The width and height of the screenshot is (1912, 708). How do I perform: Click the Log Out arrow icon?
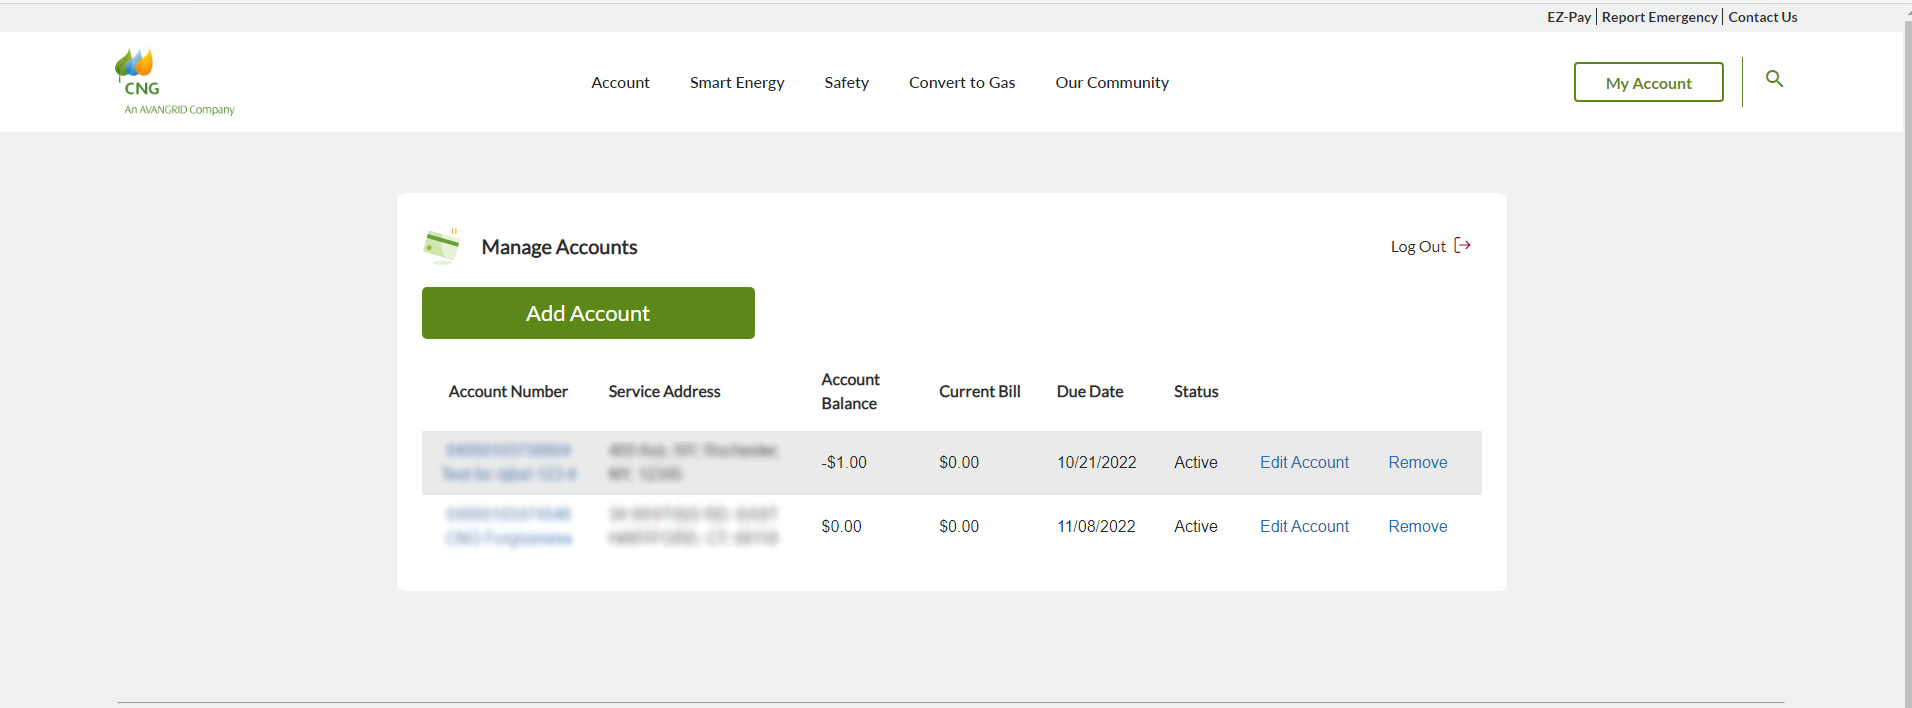1462,246
